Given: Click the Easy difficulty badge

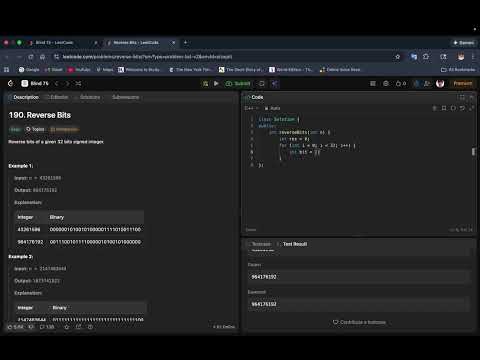Looking at the screenshot, I should tap(15, 129).
